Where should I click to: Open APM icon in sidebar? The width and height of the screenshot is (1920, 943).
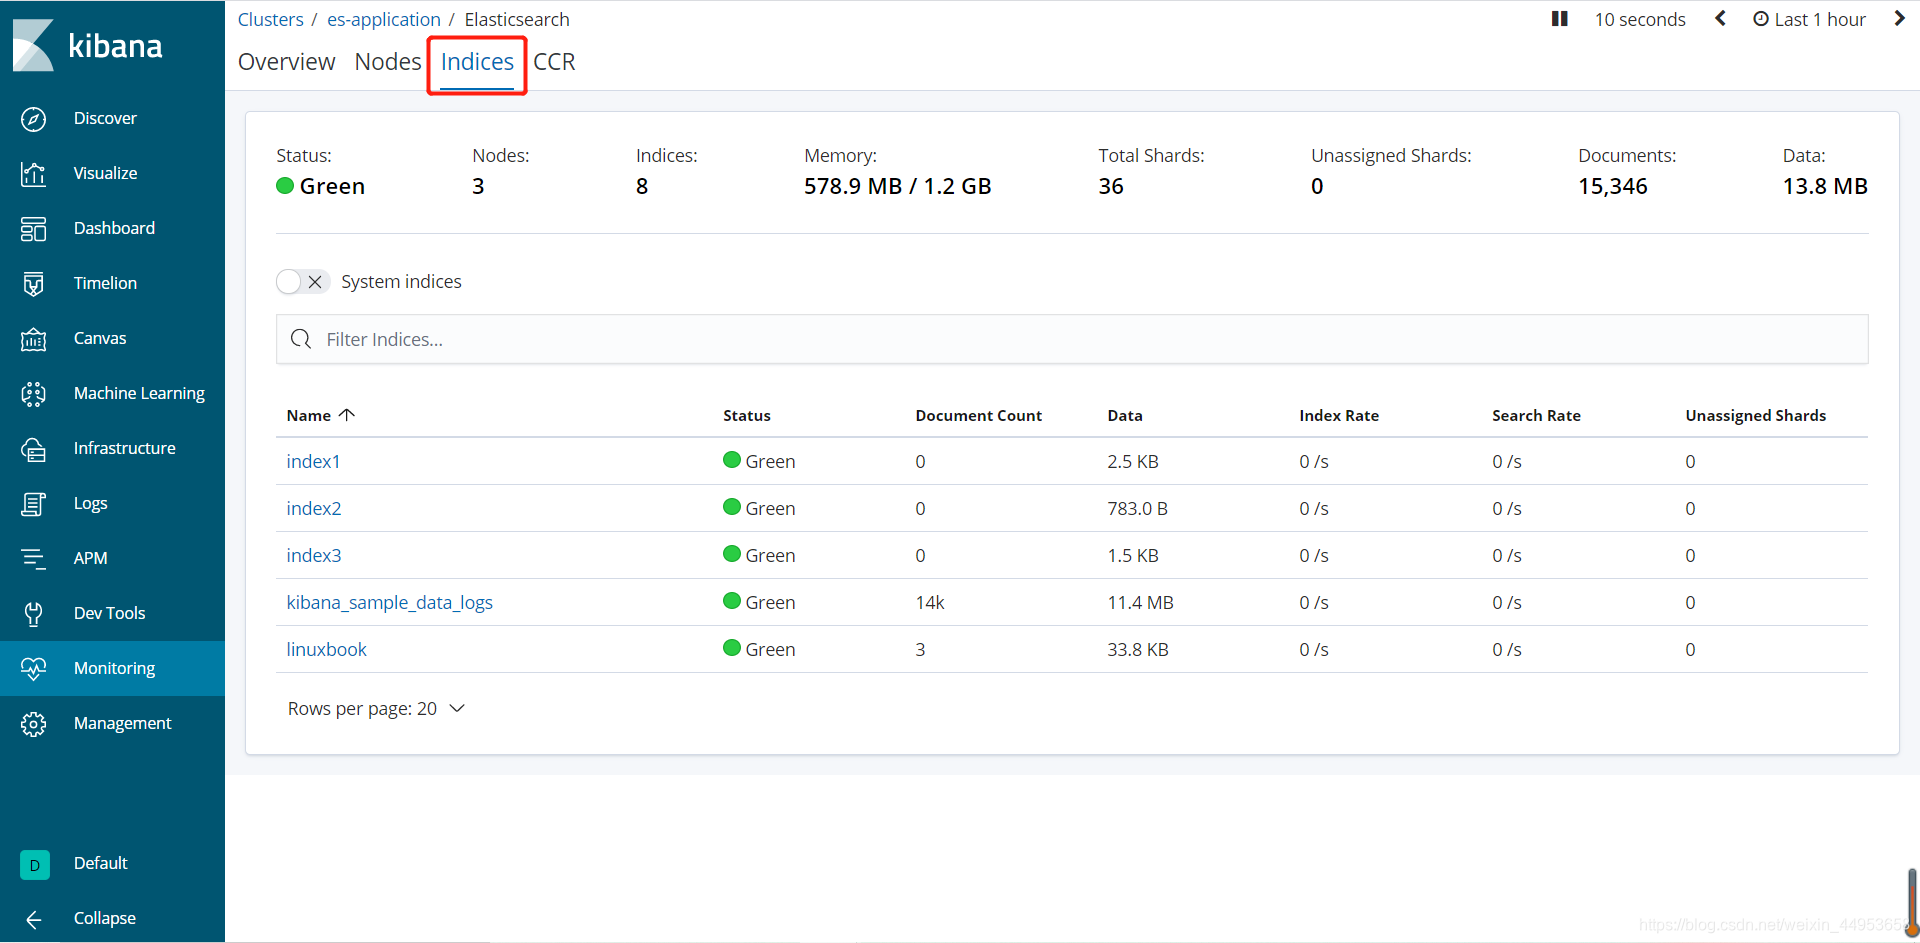pyautogui.click(x=33, y=559)
